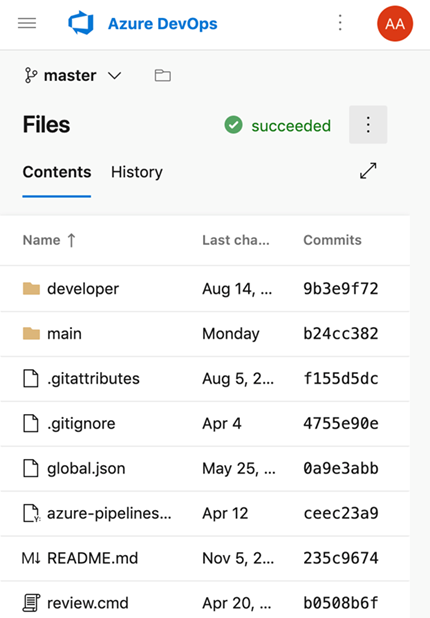
Task: Click the Apr 4 date cell
Action: coord(222,424)
